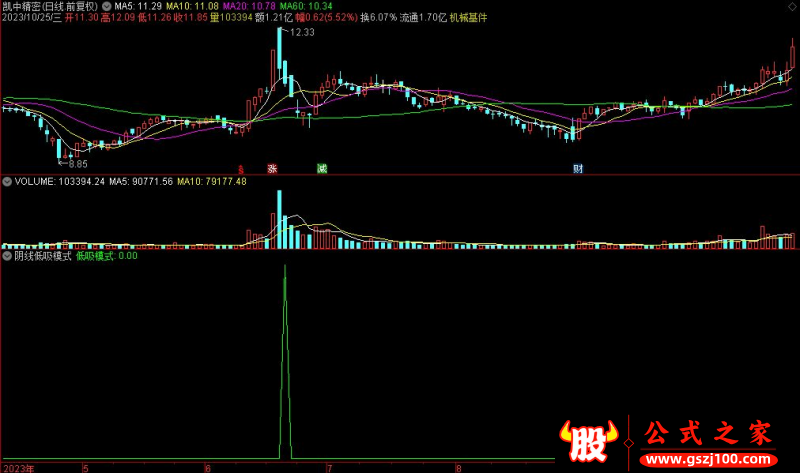800x473 pixels.
Task: Click the open price 开11.30
Action: (x=81, y=18)
